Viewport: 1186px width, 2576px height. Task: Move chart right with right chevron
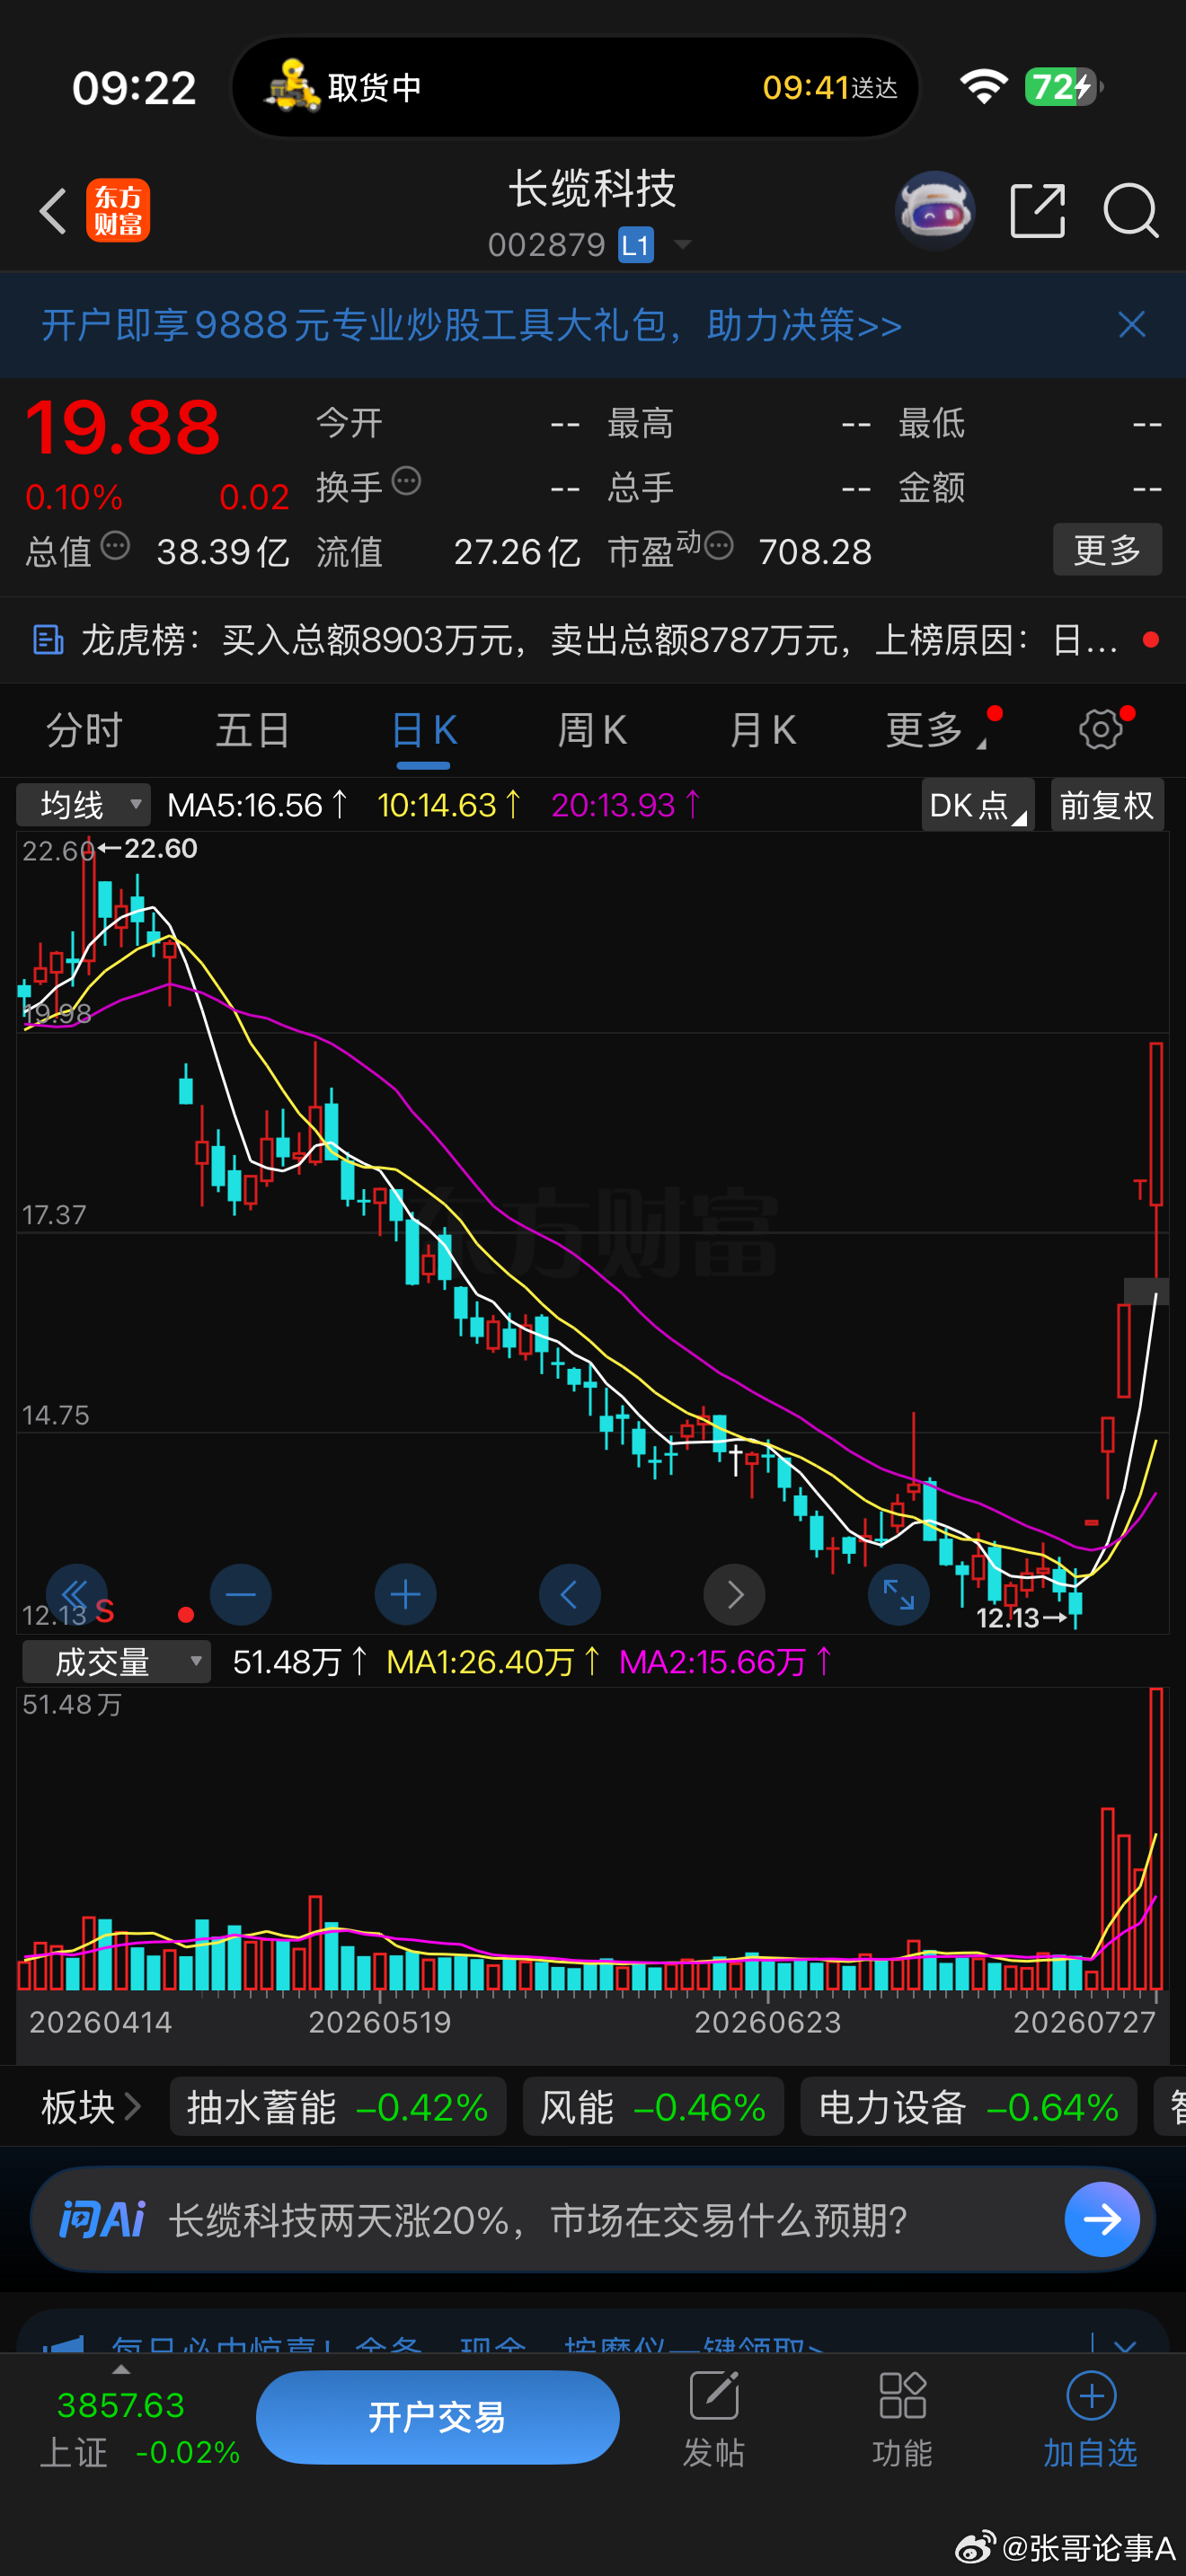(x=735, y=1594)
